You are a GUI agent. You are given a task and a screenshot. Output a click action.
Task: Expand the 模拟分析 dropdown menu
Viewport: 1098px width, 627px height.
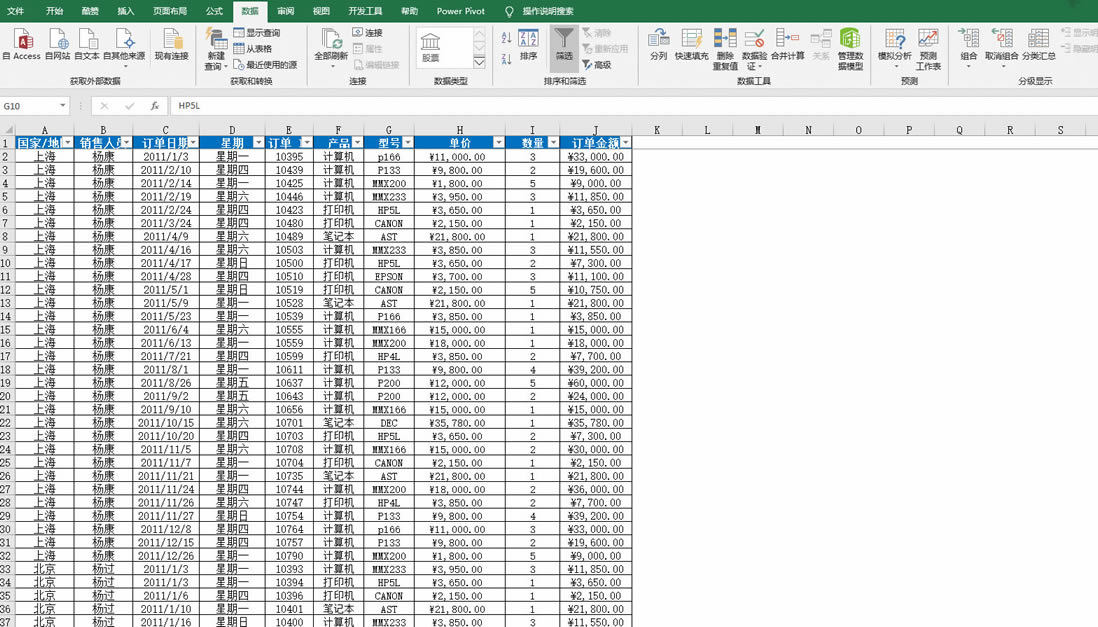896,66
